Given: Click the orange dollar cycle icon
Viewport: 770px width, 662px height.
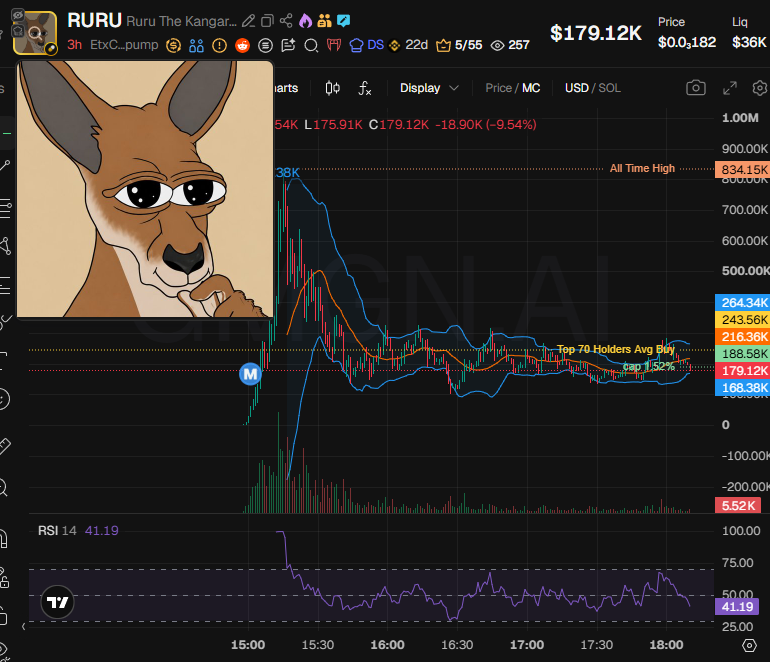Looking at the screenshot, I should coord(173,46).
